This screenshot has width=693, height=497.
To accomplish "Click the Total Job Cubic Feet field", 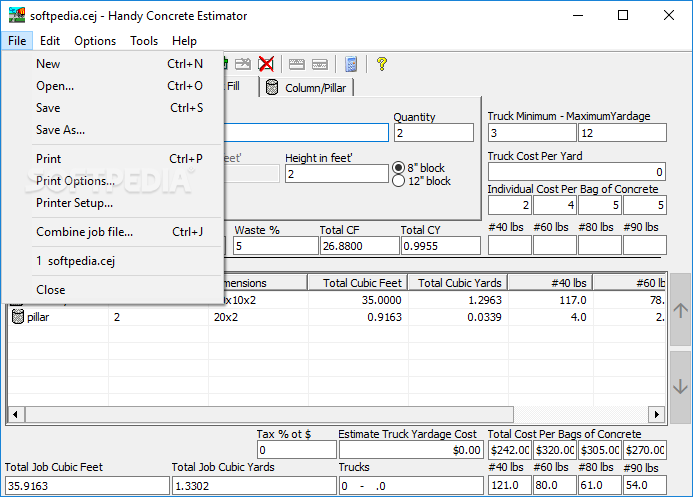I will 87,486.
